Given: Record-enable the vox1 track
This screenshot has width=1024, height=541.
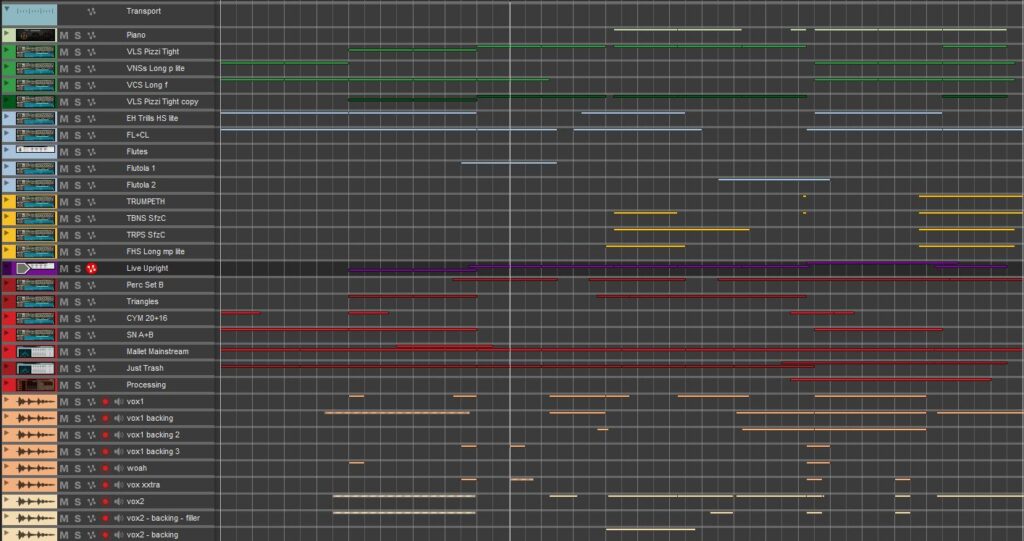Looking at the screenshot, I should (105, 402).
